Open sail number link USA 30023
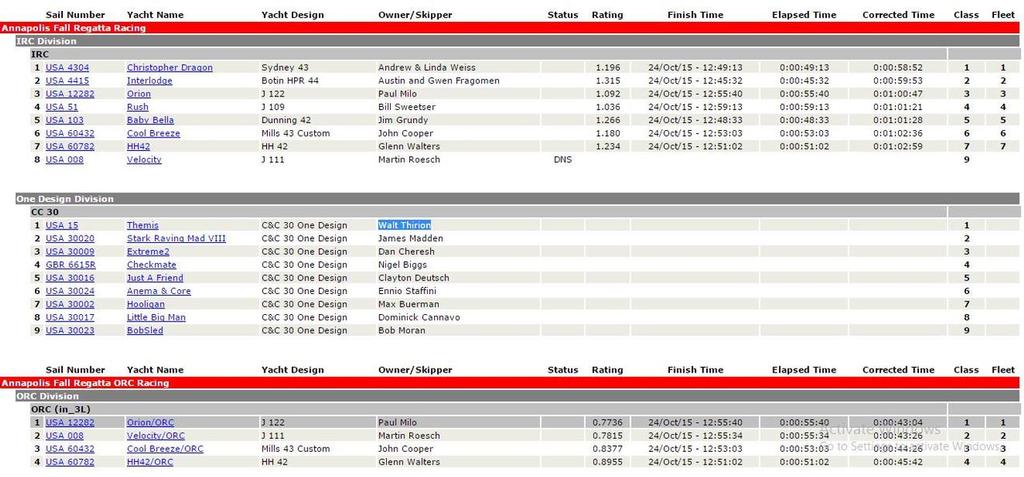This screenshot has height=477, width=1024. tap(70, 330)
